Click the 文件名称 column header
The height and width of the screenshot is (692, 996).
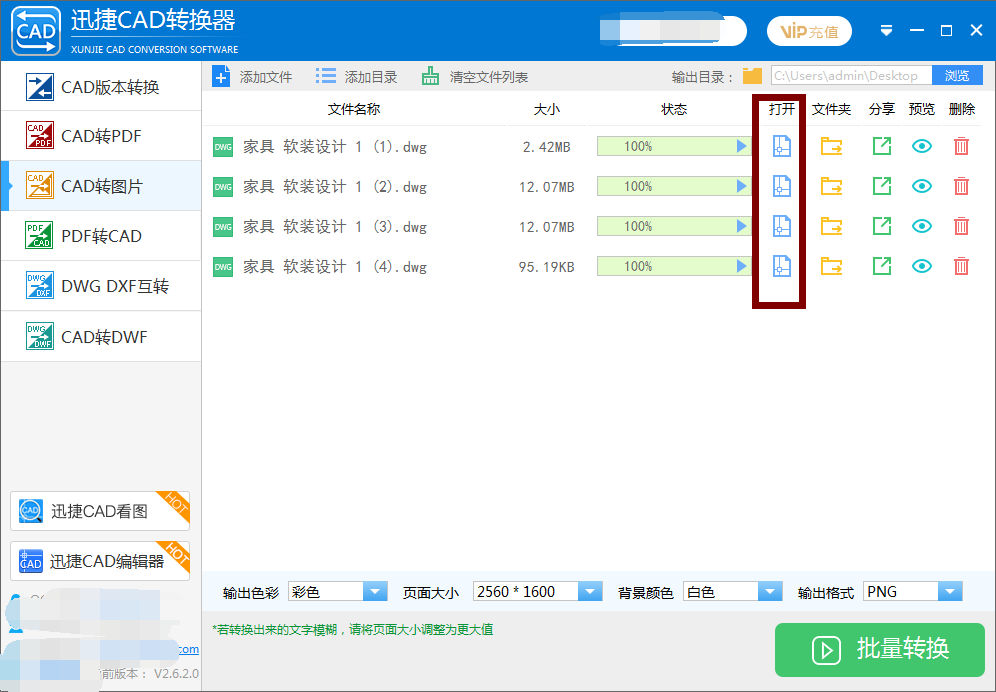pos(354,109)
